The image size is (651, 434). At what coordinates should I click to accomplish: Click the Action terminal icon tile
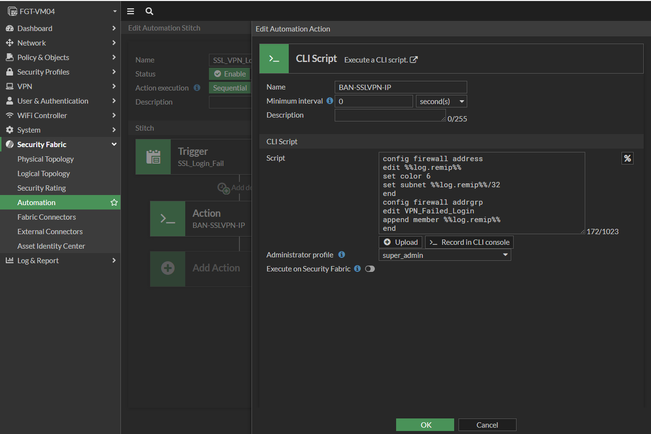point(168,218)
